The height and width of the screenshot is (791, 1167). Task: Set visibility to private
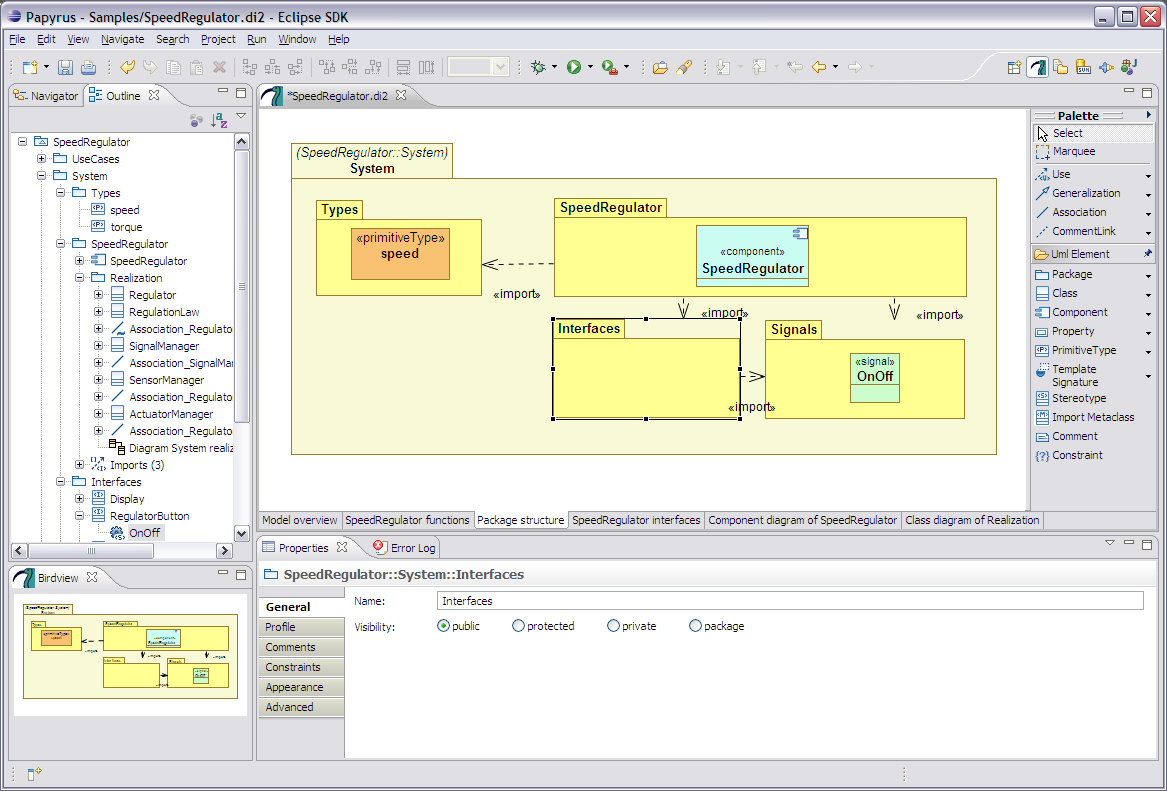(x=613, y=626)
